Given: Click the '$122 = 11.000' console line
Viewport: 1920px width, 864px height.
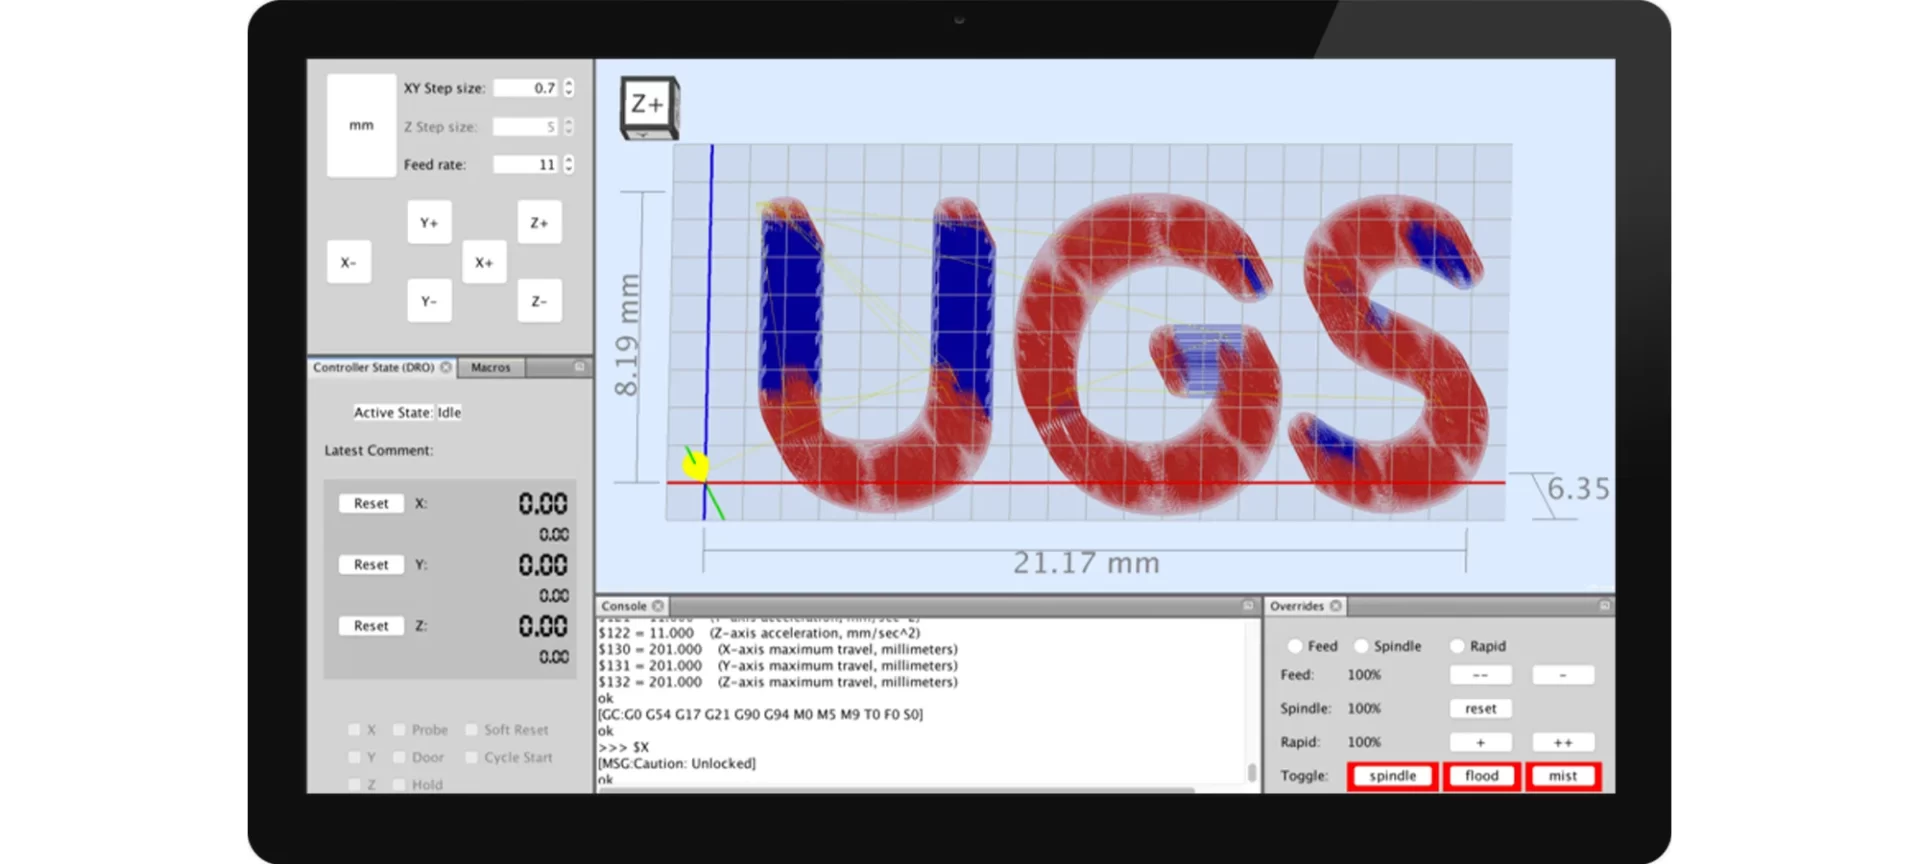Looking at the screenshot, I should click(759, 633).
